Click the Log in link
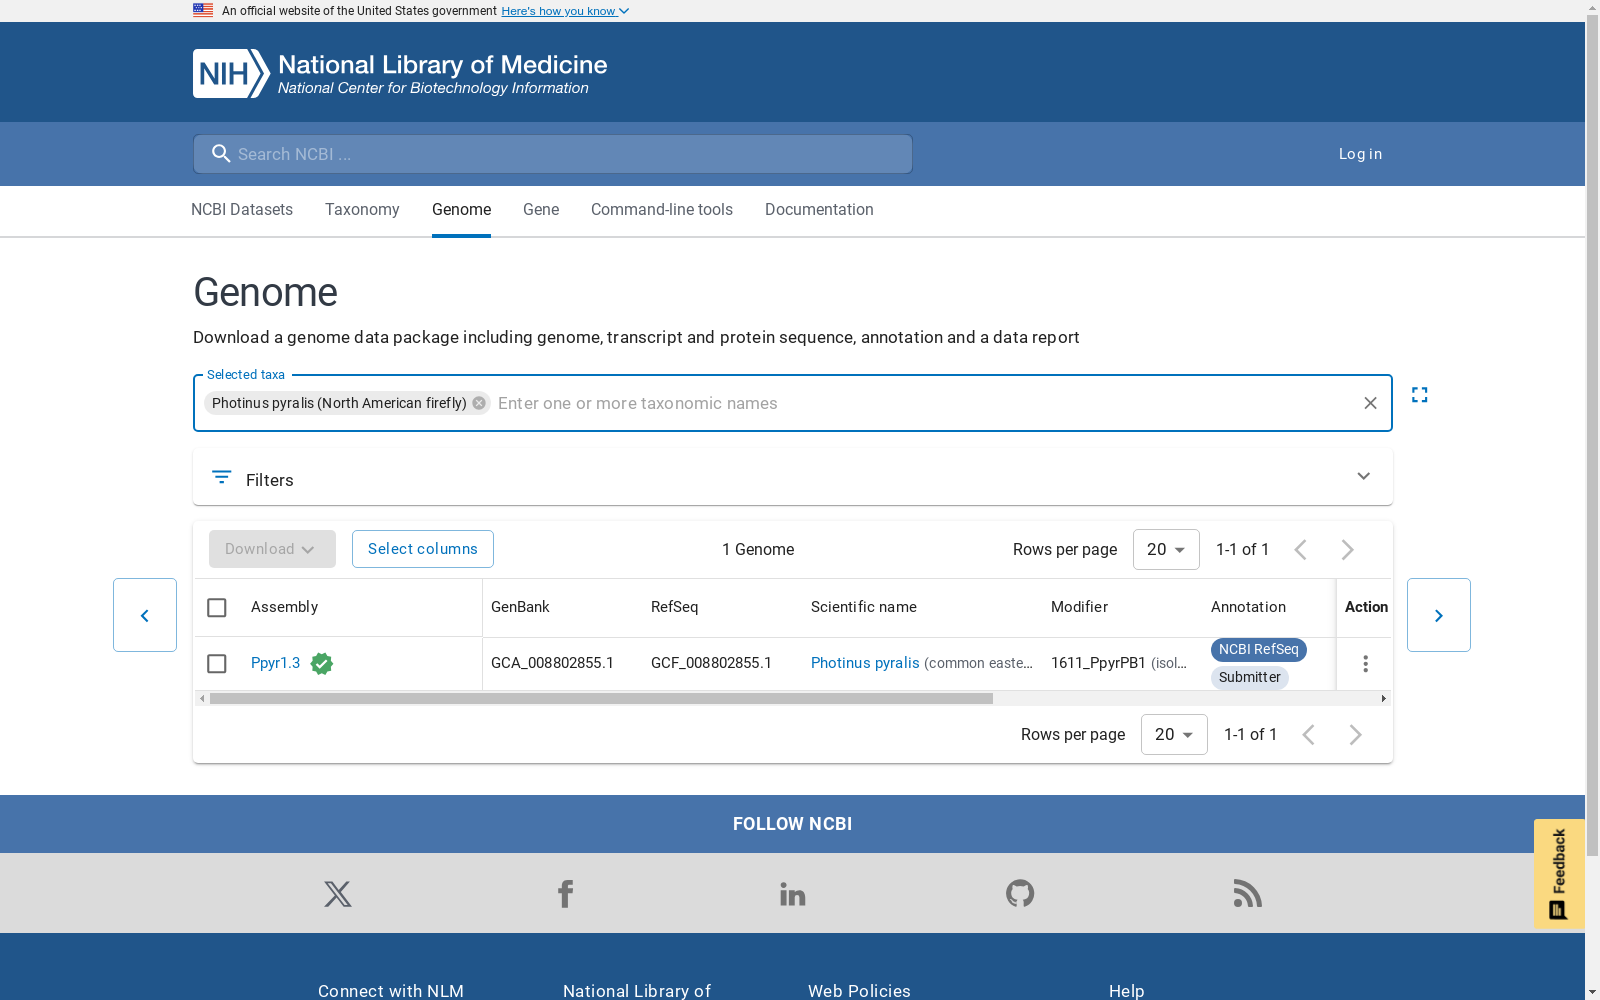The image size is (1600, 1000). [1360, 154]
